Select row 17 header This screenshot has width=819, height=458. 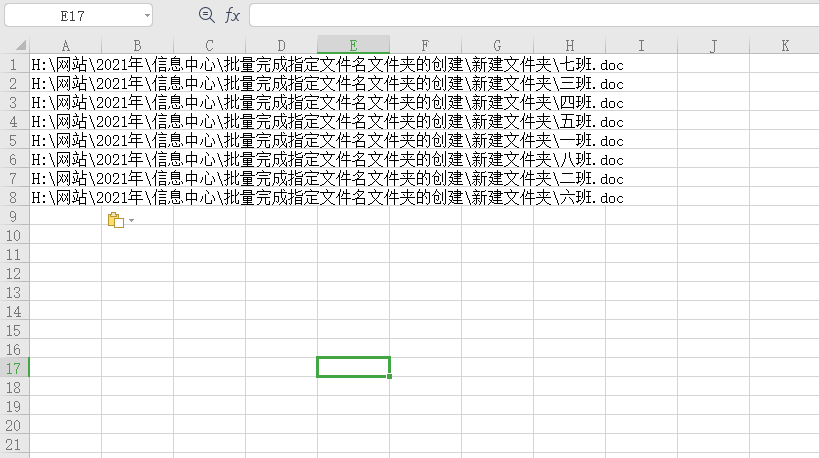click(x=14, y=368)
